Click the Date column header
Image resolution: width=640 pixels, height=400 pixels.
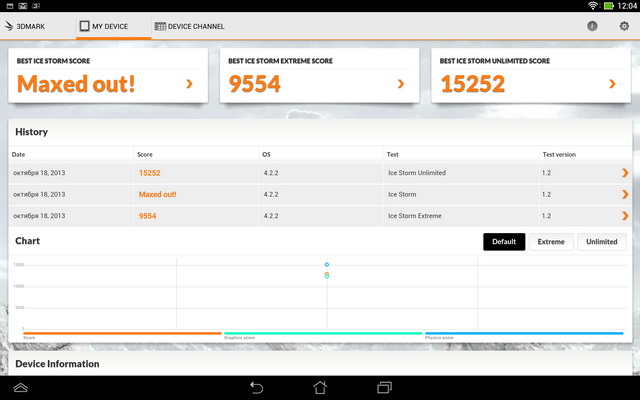coord(18,154)
